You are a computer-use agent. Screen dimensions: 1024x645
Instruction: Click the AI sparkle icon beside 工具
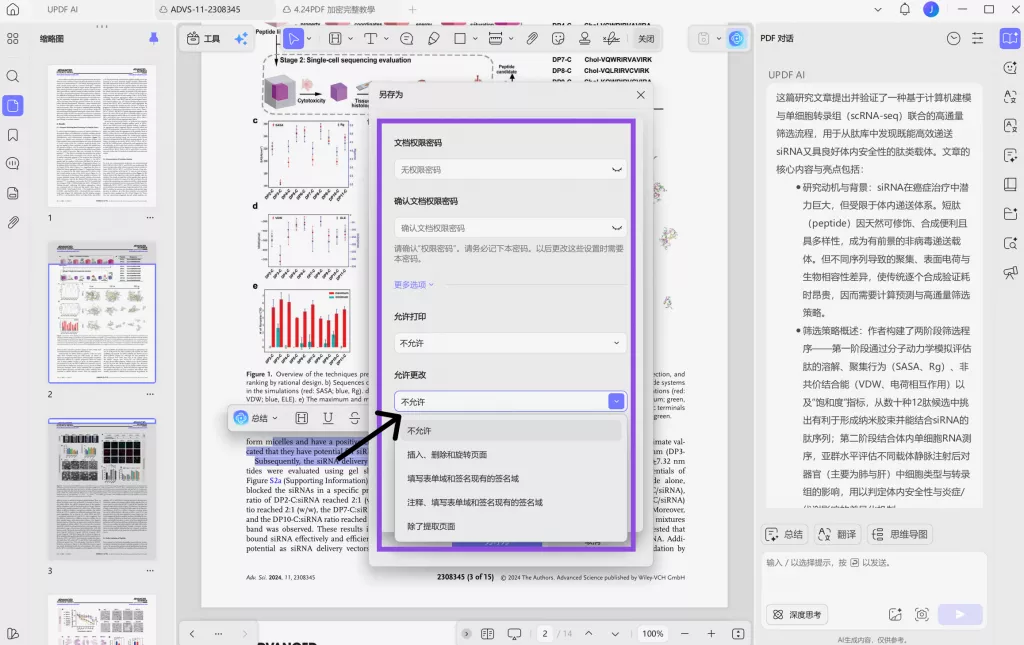(241, 39)
